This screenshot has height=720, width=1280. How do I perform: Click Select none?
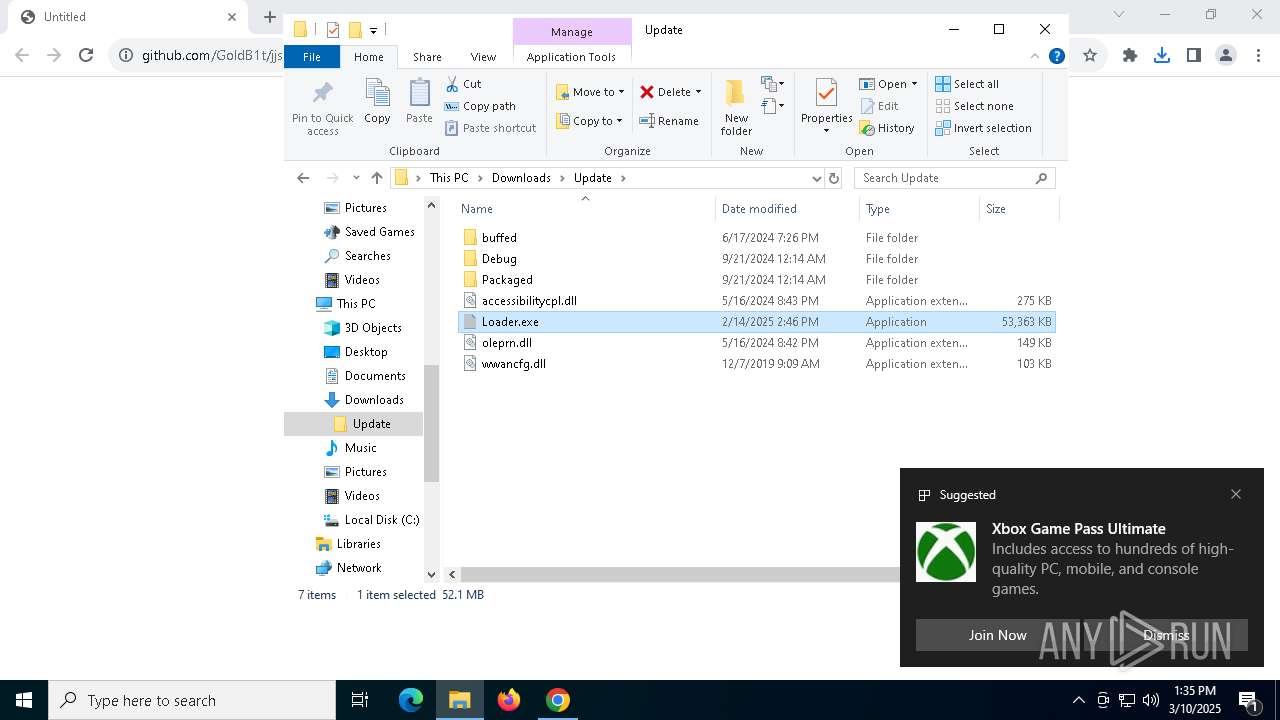click(975, 106)
